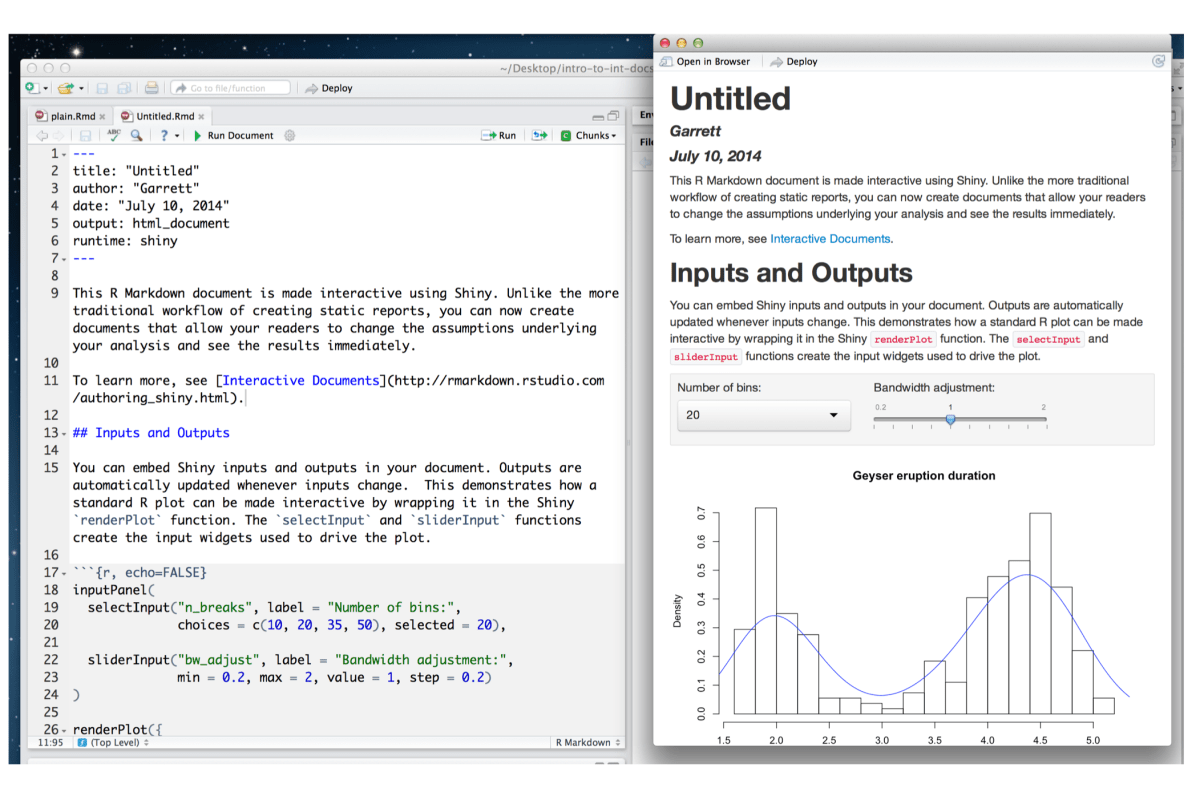Expand the Chunks dropdown menu
The width and height of the screenshot is (1200, 800).
coord(588,135)
